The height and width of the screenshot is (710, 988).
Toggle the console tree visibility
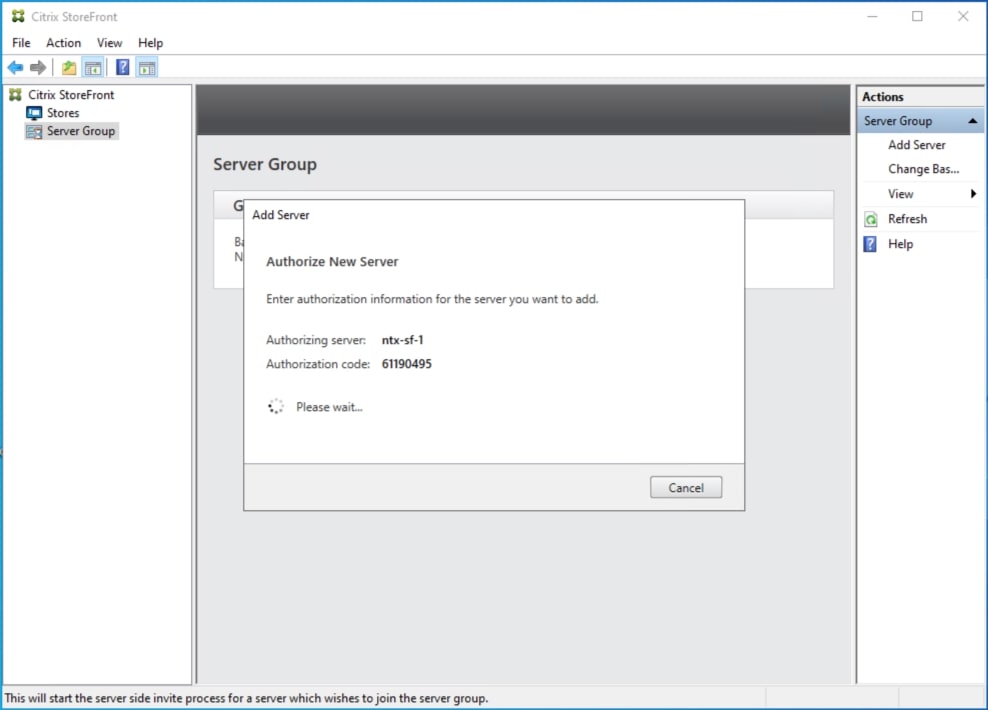(x=93, y=67)
